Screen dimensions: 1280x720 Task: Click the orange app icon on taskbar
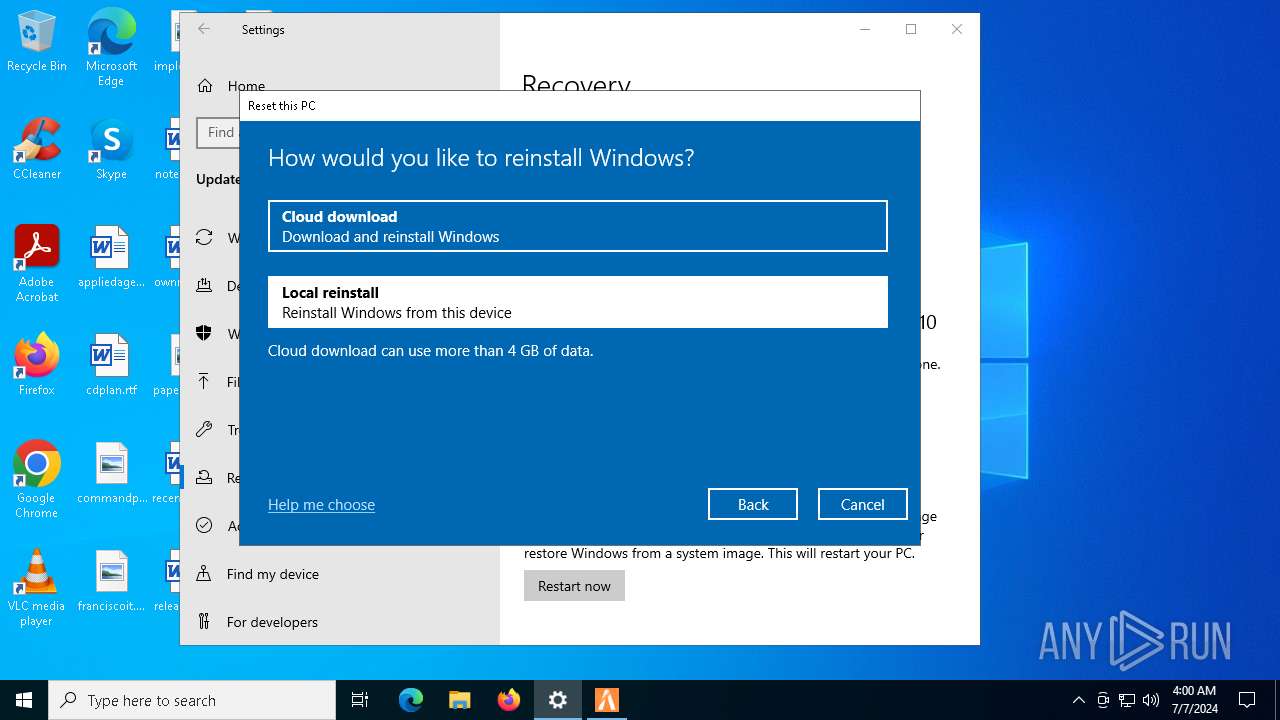(607, 700)
